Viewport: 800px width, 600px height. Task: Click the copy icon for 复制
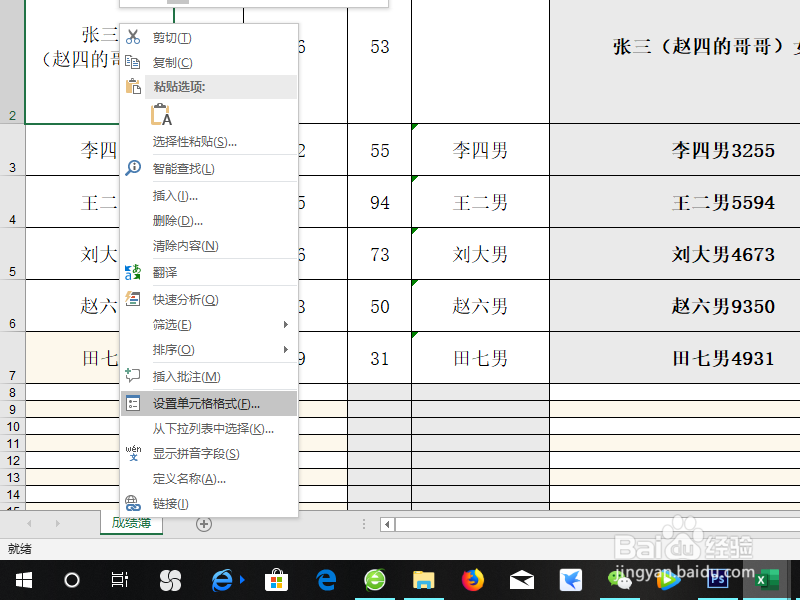click(x=133, y=62)
